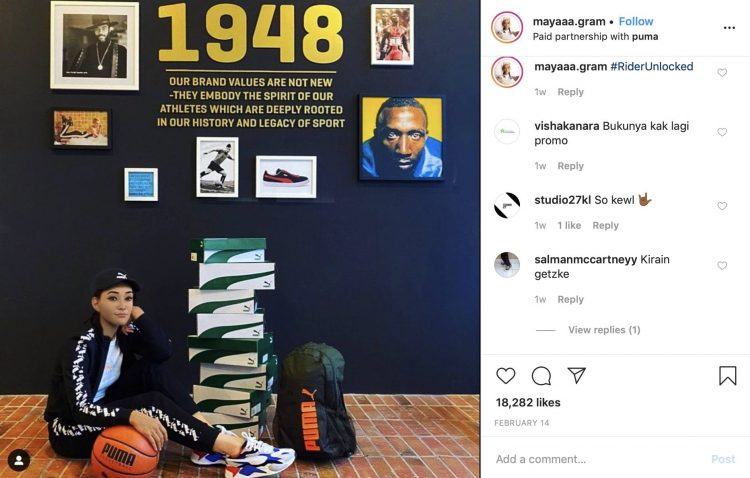Image resolution: width=750 pixels, height=478 pixels.
Task: Open the #RiderUnlocked hashtag
Action: [x=651, y=67]
